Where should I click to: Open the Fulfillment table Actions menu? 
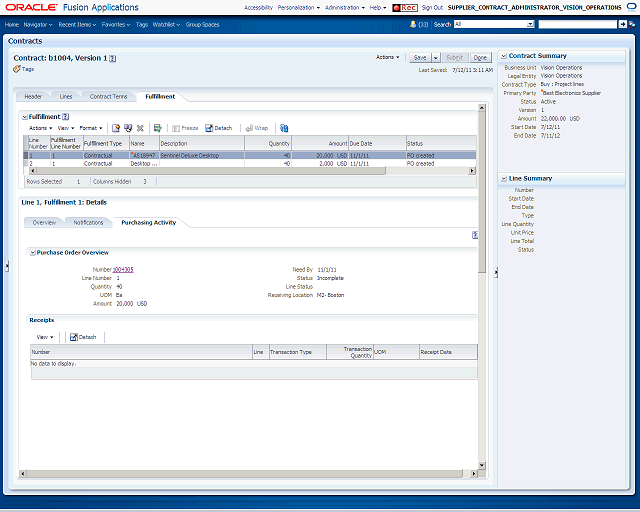[40, 128]
